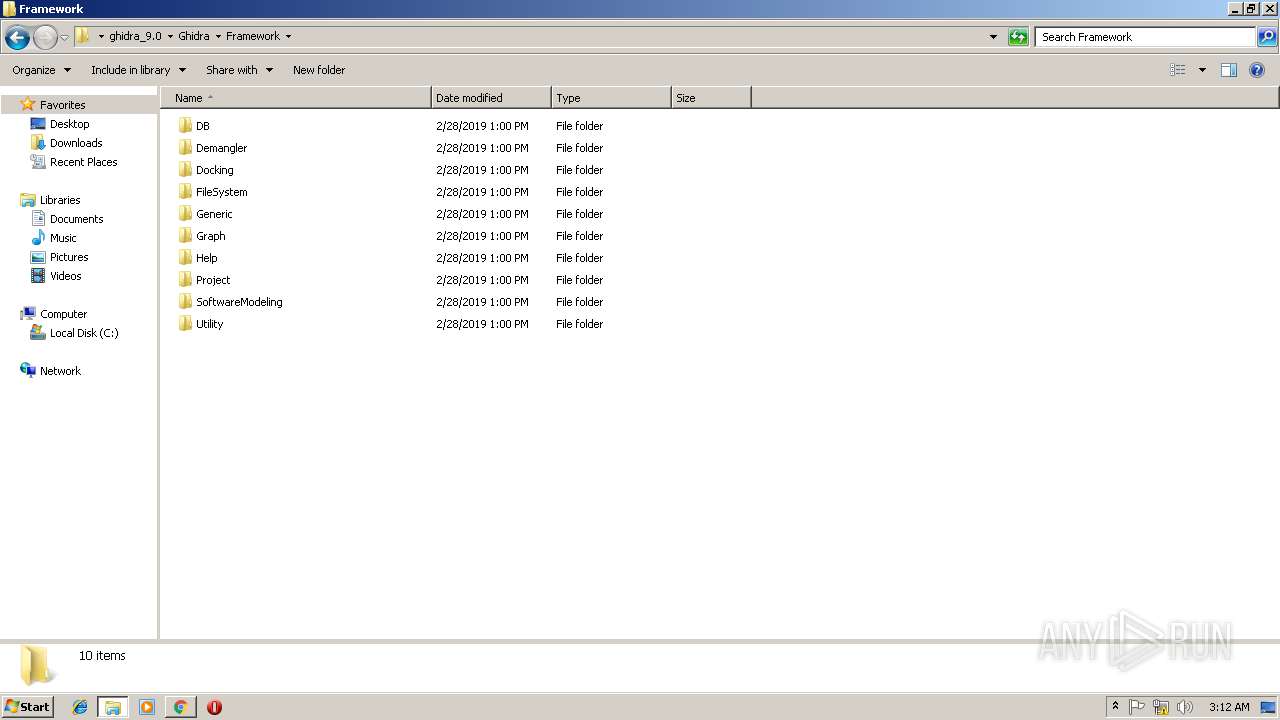Select the Ghidra breadcrumb segment

click(194, 37)
